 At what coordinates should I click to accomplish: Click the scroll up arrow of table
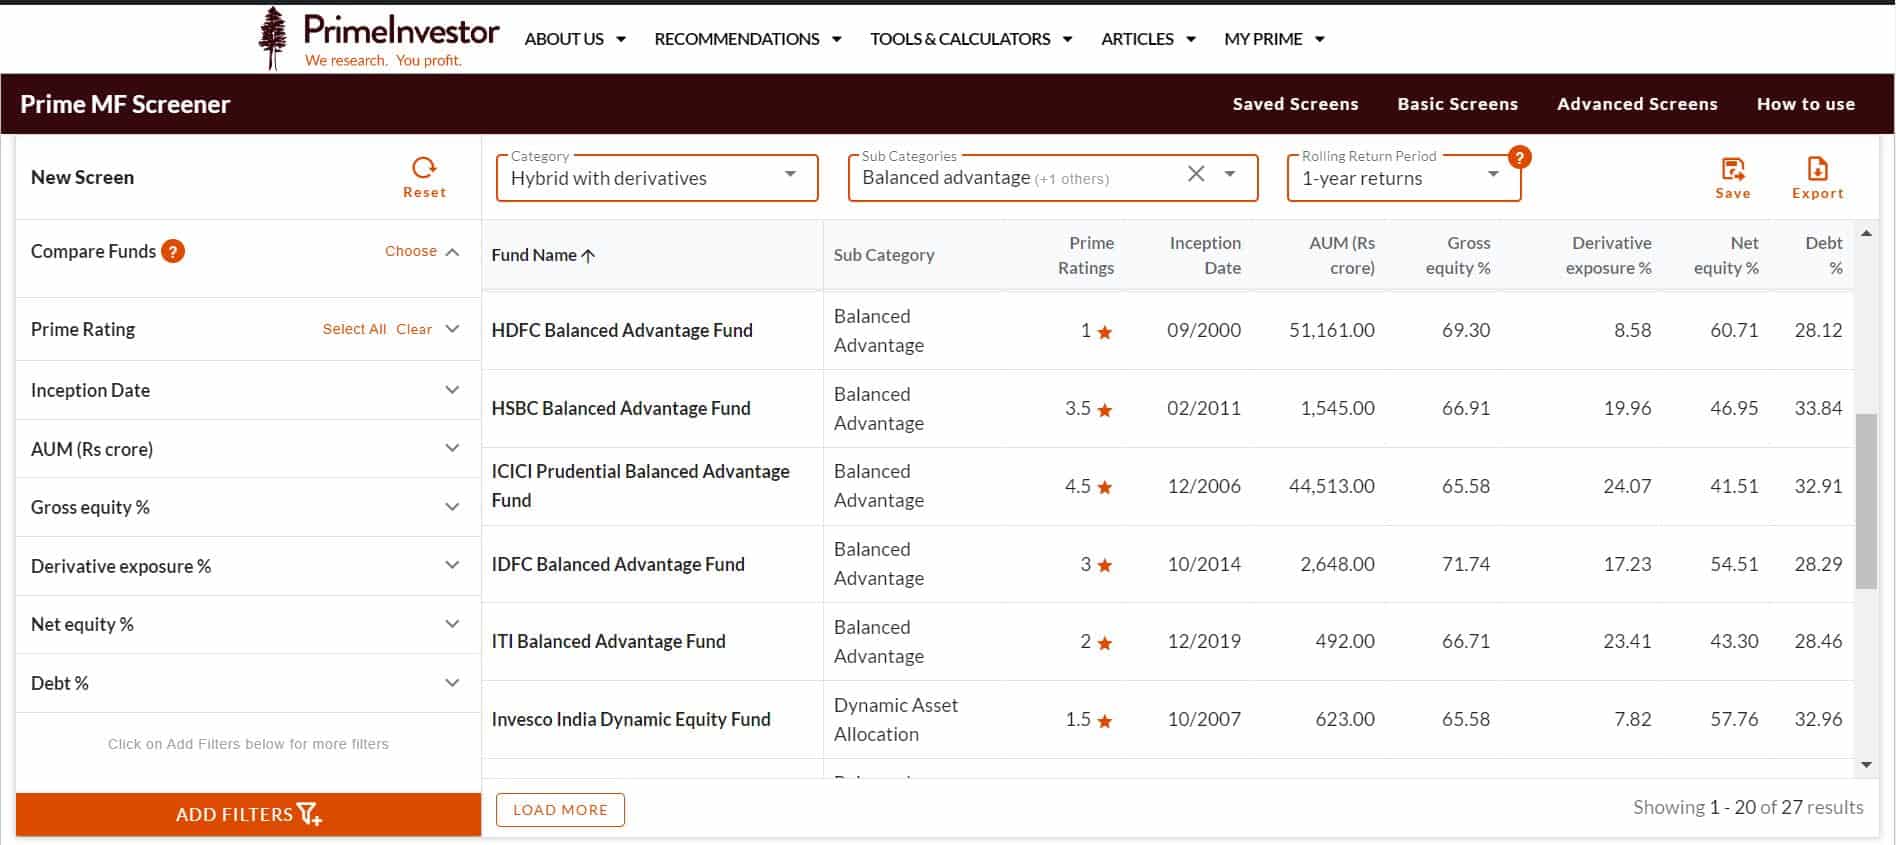(1866, 234)
